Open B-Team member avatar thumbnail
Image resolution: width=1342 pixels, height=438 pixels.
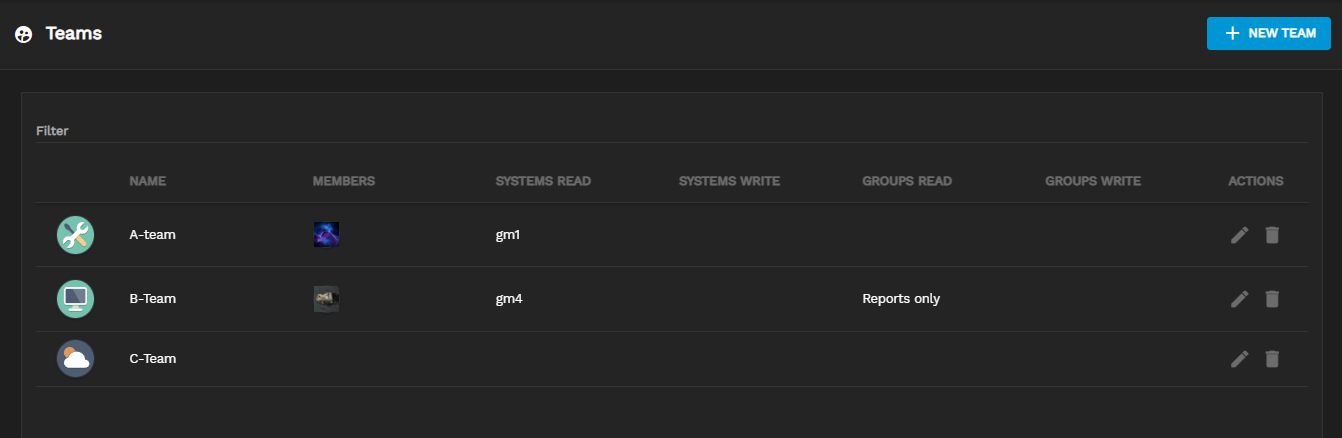tap(326, 298)
